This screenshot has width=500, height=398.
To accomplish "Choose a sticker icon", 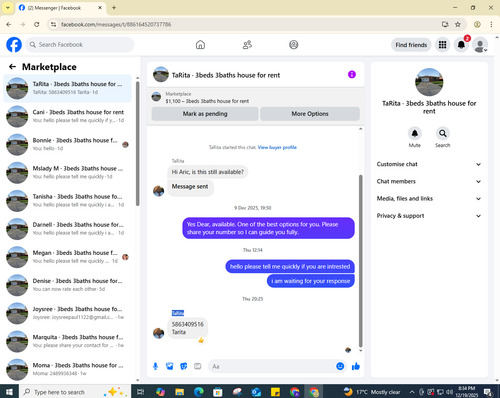I will click(184, 366).
